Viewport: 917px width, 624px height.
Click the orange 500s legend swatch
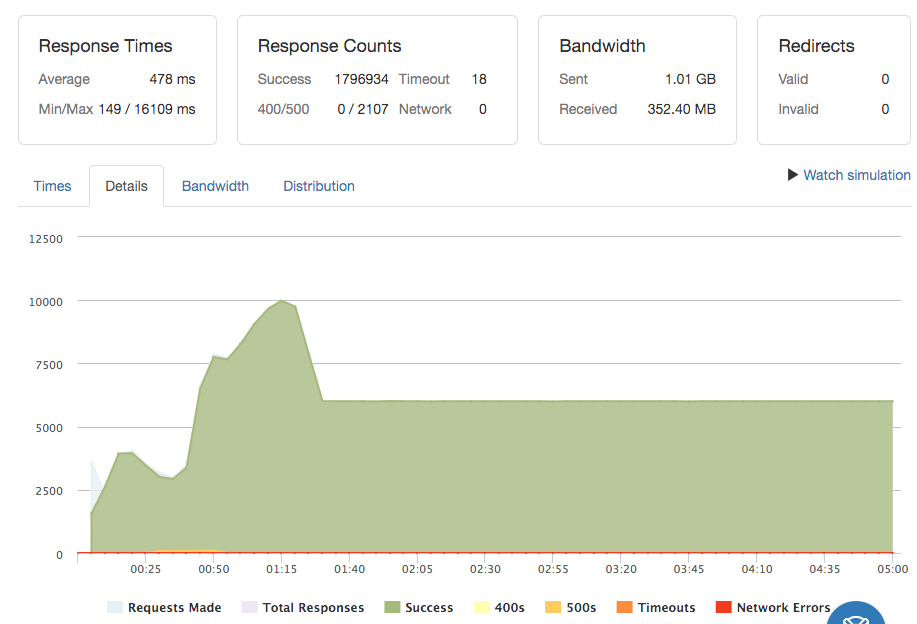point(553,607)
